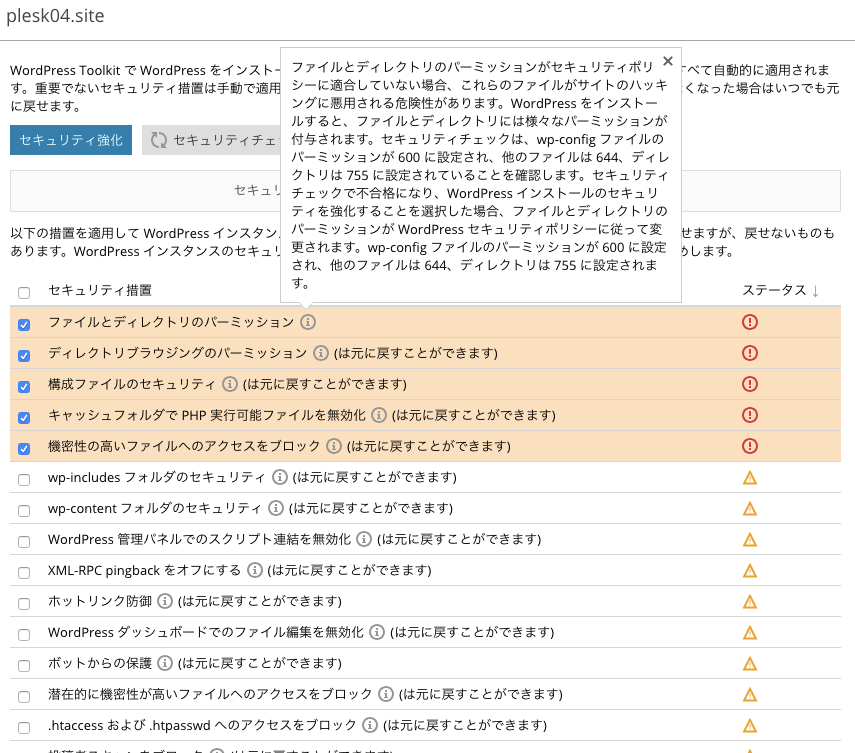Close the permissions explanation tooltip
The height and width of the screenshot is (753, 855).
pyautogui.click(x=668, y=60)
